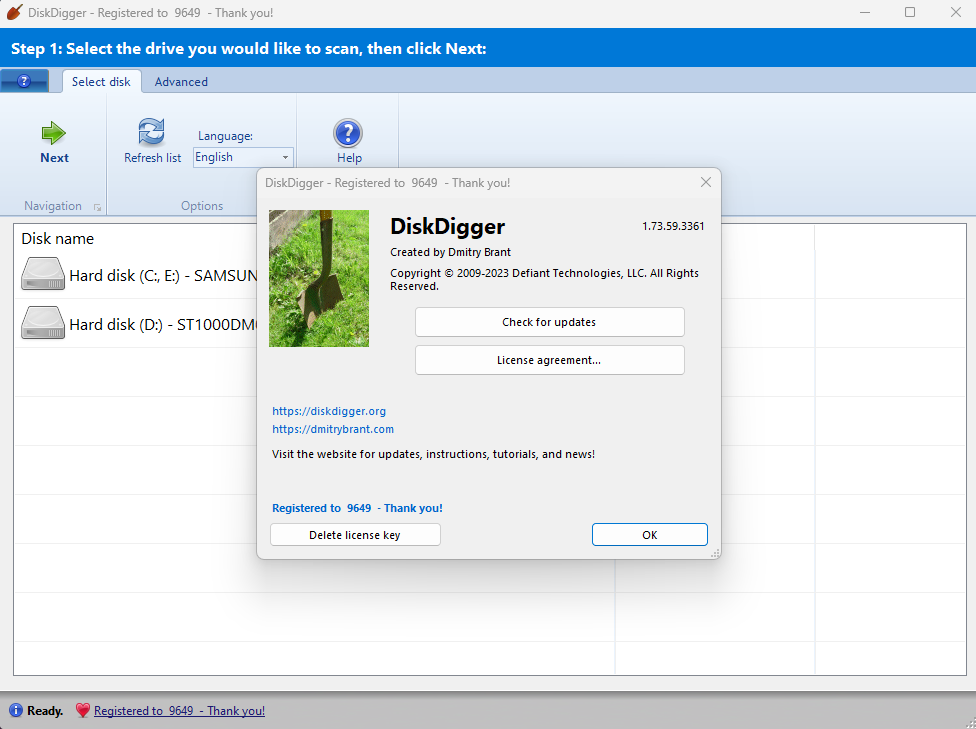Click Registered to 9649 link in dialog

357,508
